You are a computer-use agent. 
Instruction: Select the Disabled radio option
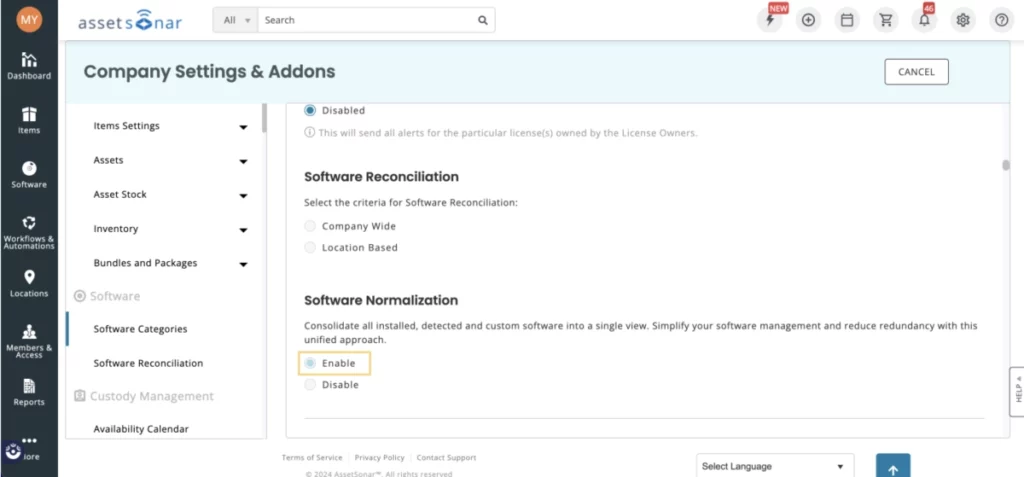pyautogui.click(x=310, y=110)
